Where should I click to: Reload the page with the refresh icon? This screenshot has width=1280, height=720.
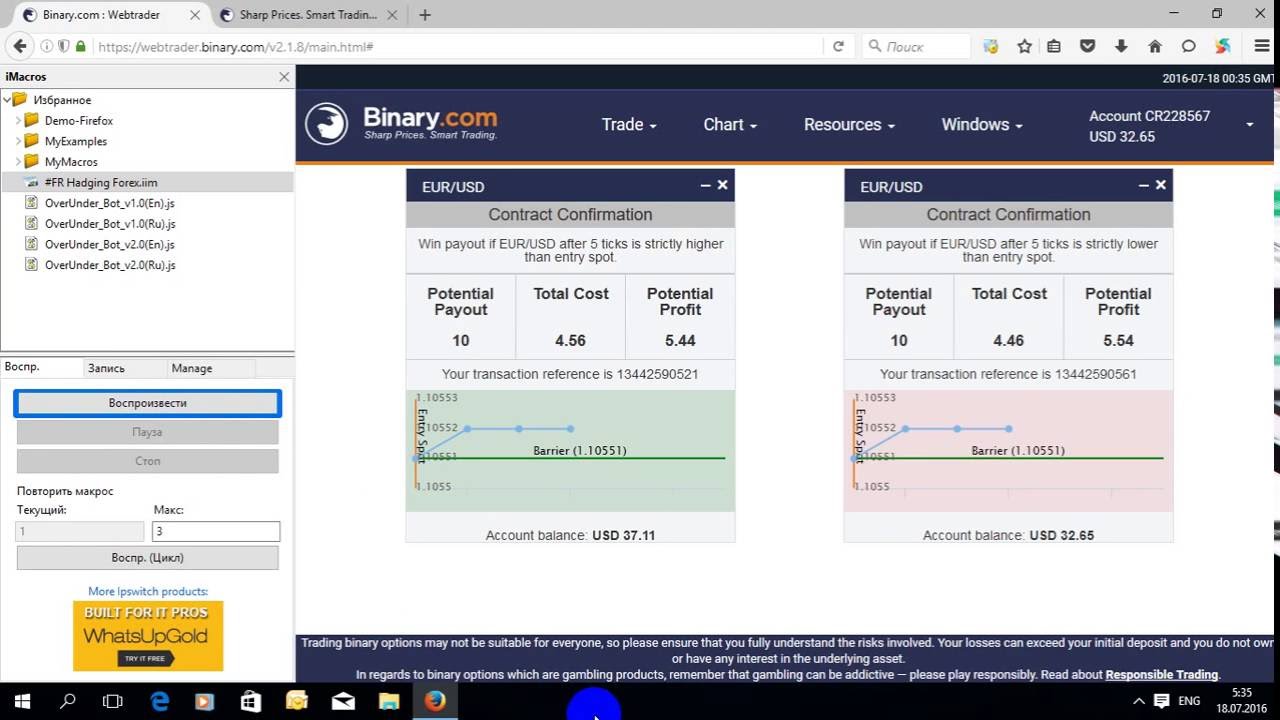[838, 46]
